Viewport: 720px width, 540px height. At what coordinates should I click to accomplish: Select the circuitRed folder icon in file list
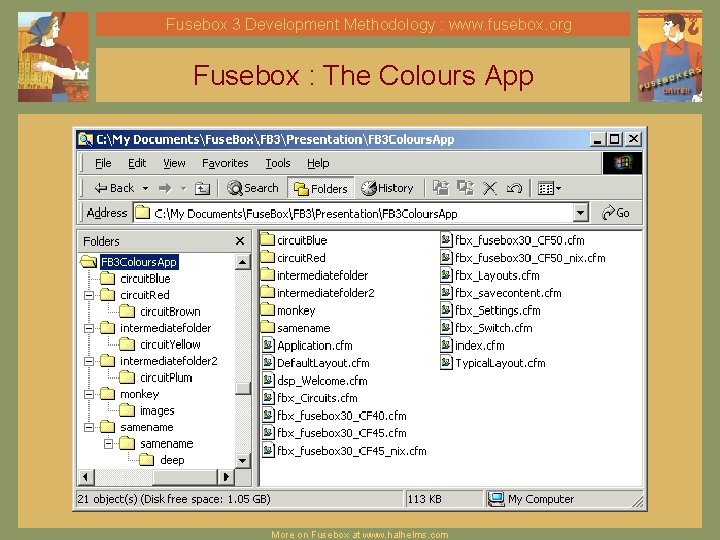267,257
